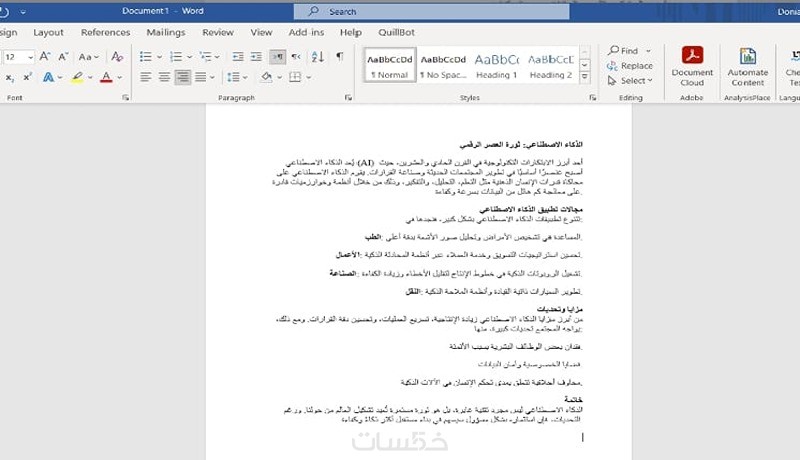Sort the selection with the A-Z icon
Image resolution: width=800 pixels, height=460 pixels.
pyautogui.click(x=317, y=57)
